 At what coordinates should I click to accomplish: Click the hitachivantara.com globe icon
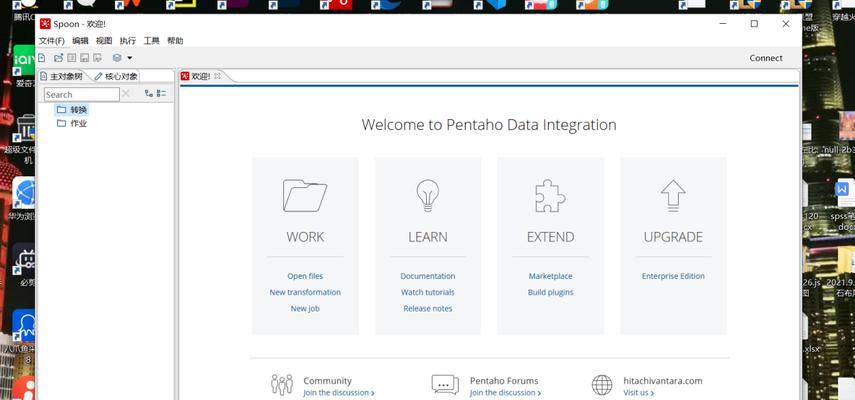pyautogui.click(x=602, y=385)
